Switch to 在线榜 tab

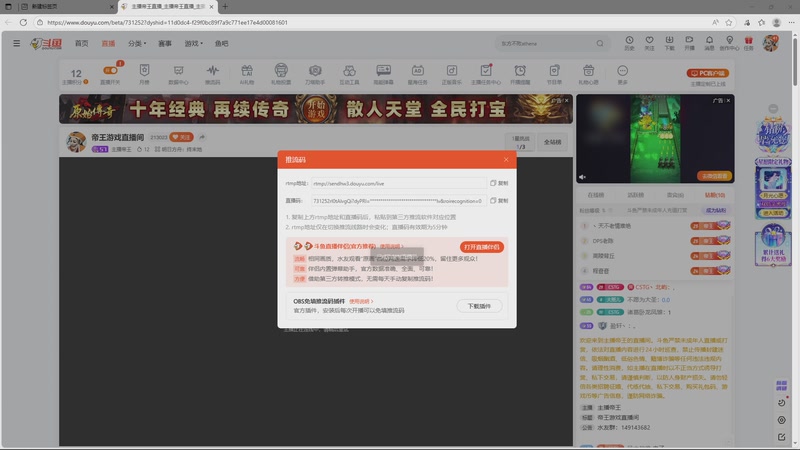pos(595,195)
